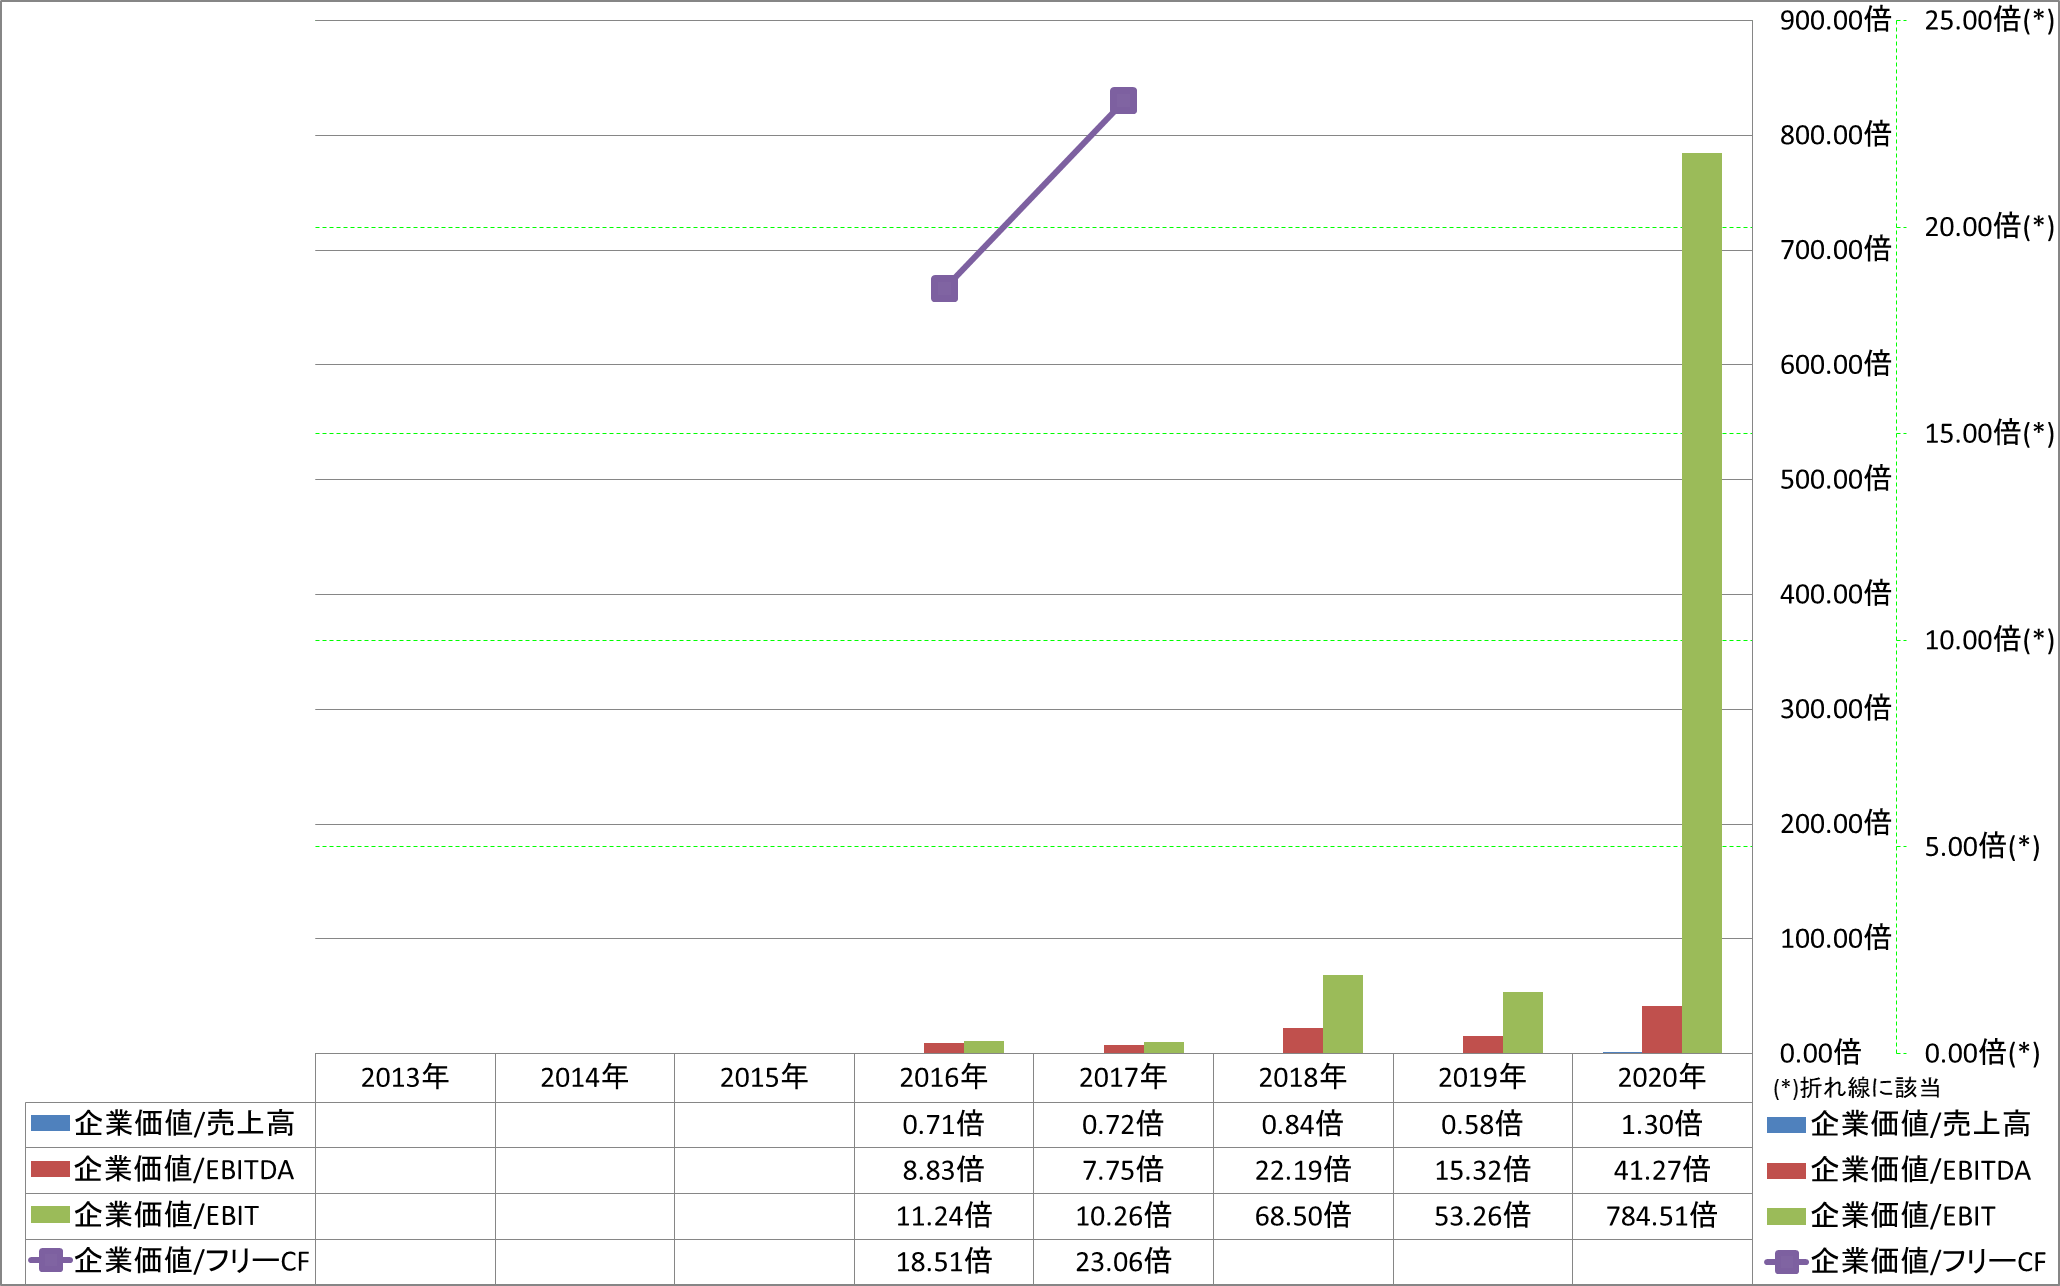Click the 2019 red EBITDA bar
Viewport: 2060px width, 1286px height.
pyautogui.click(x=1483, y=1044)
